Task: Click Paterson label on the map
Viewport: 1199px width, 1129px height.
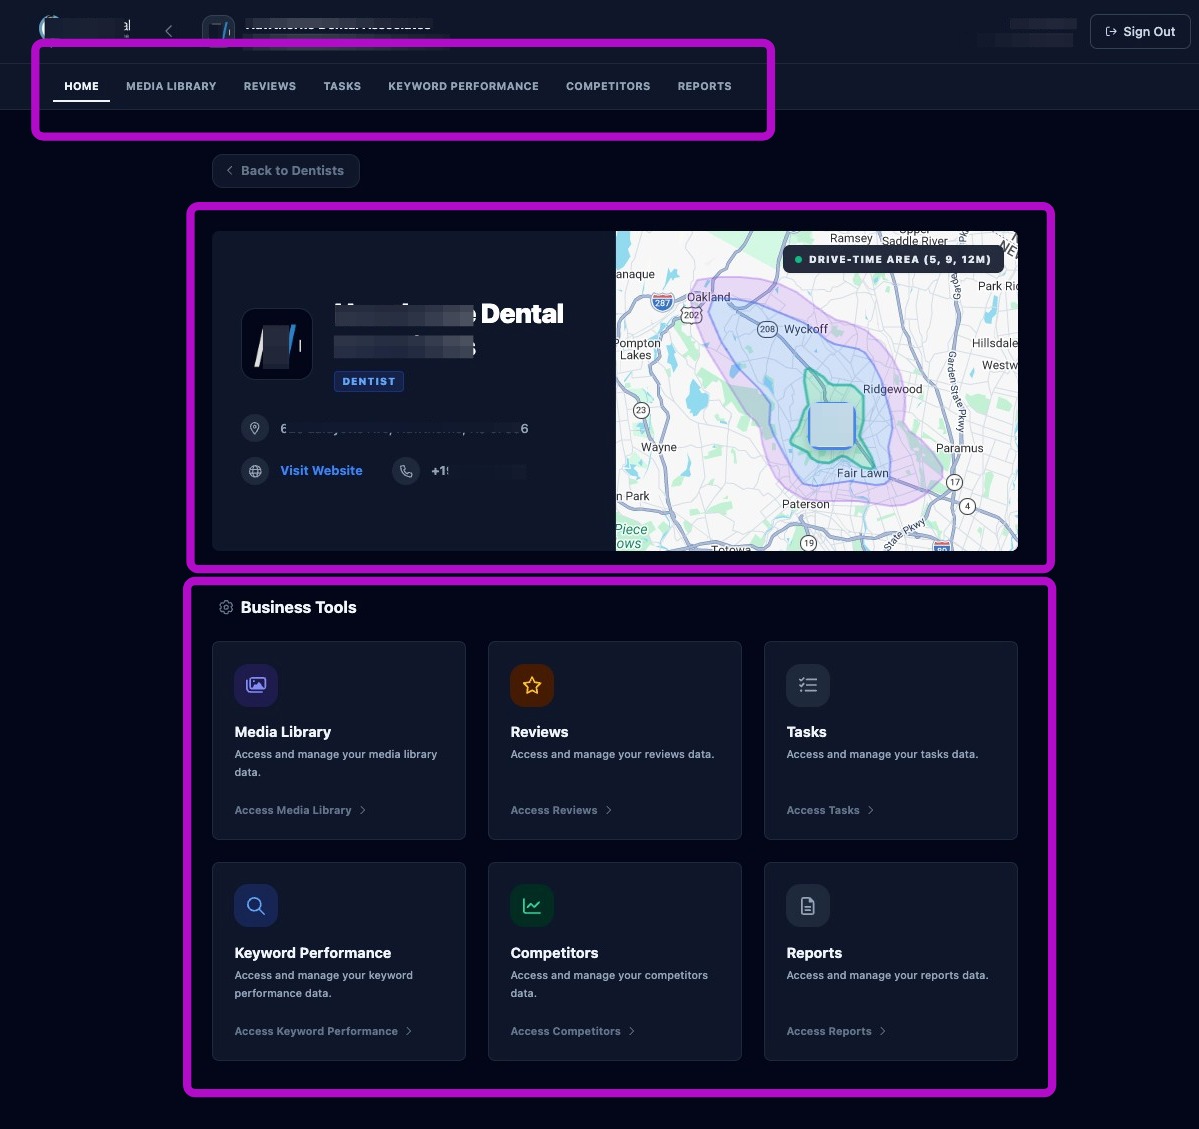Action: pos(805,504)
